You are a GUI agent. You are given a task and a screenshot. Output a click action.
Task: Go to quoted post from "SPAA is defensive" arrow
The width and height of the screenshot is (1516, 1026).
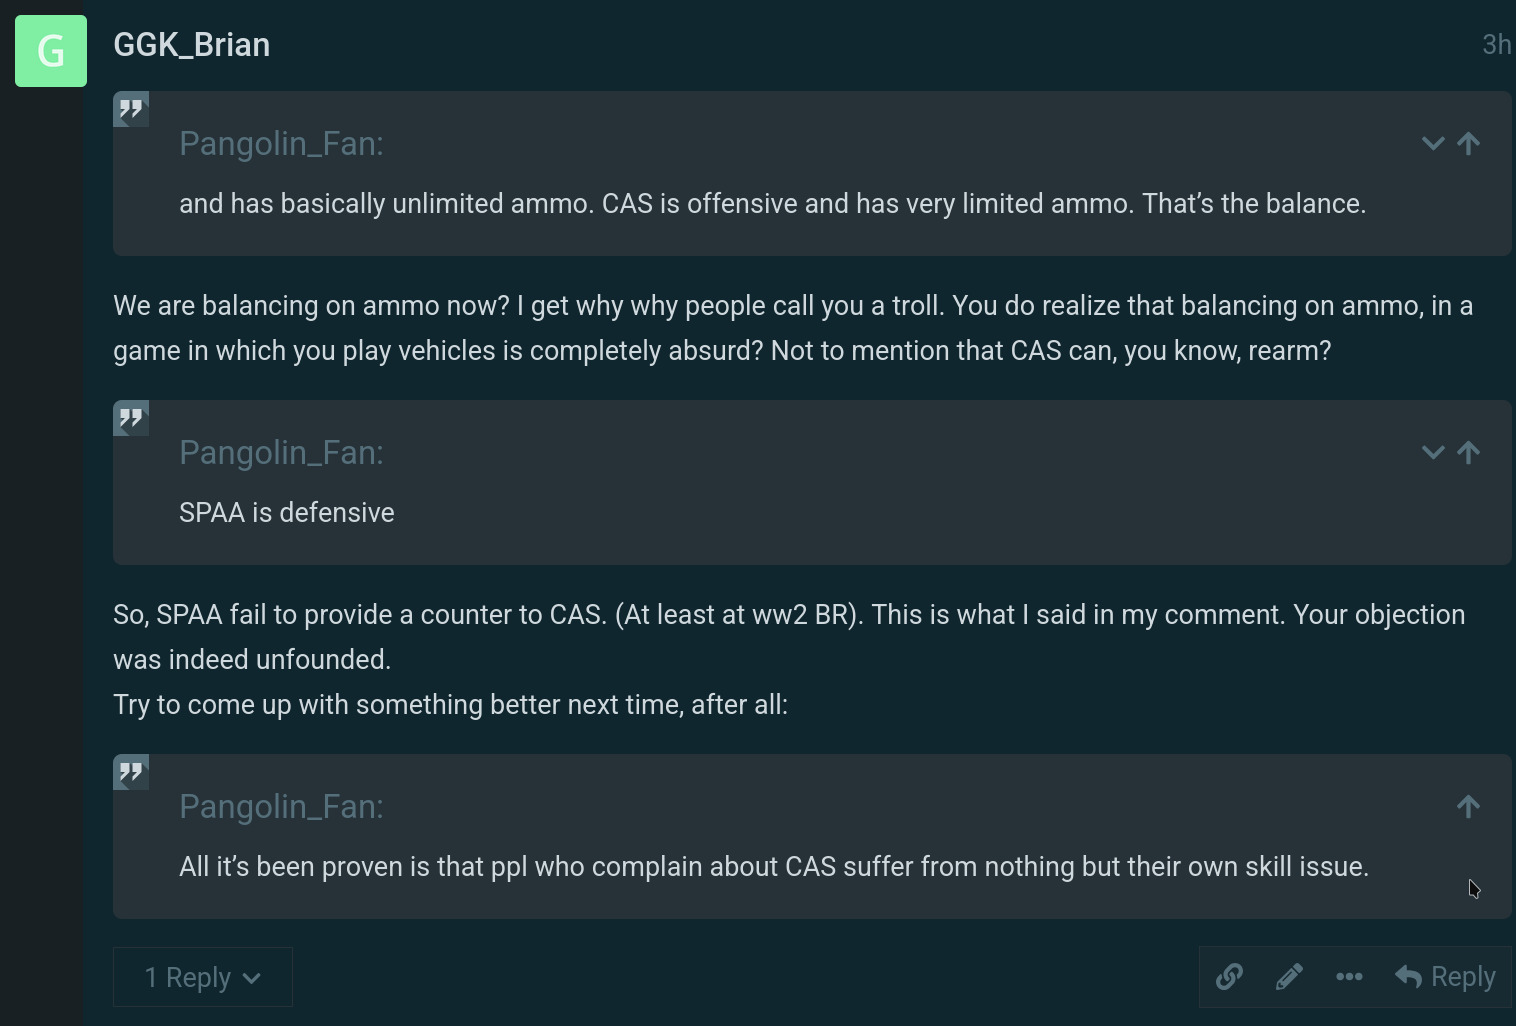(x=1468, y=453)
